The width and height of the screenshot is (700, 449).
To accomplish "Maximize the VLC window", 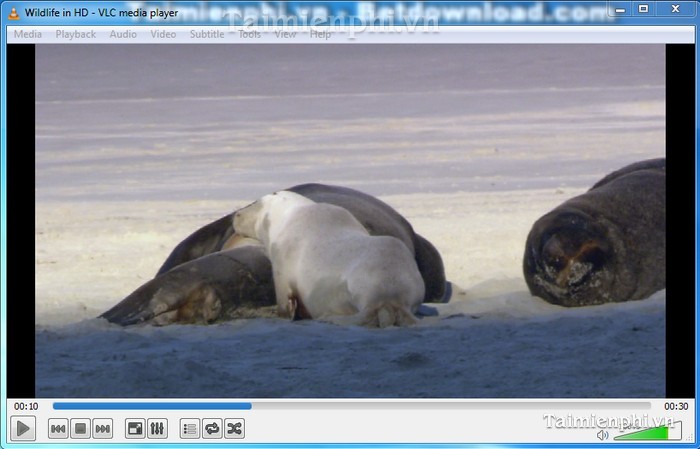I will click(643, 9).
